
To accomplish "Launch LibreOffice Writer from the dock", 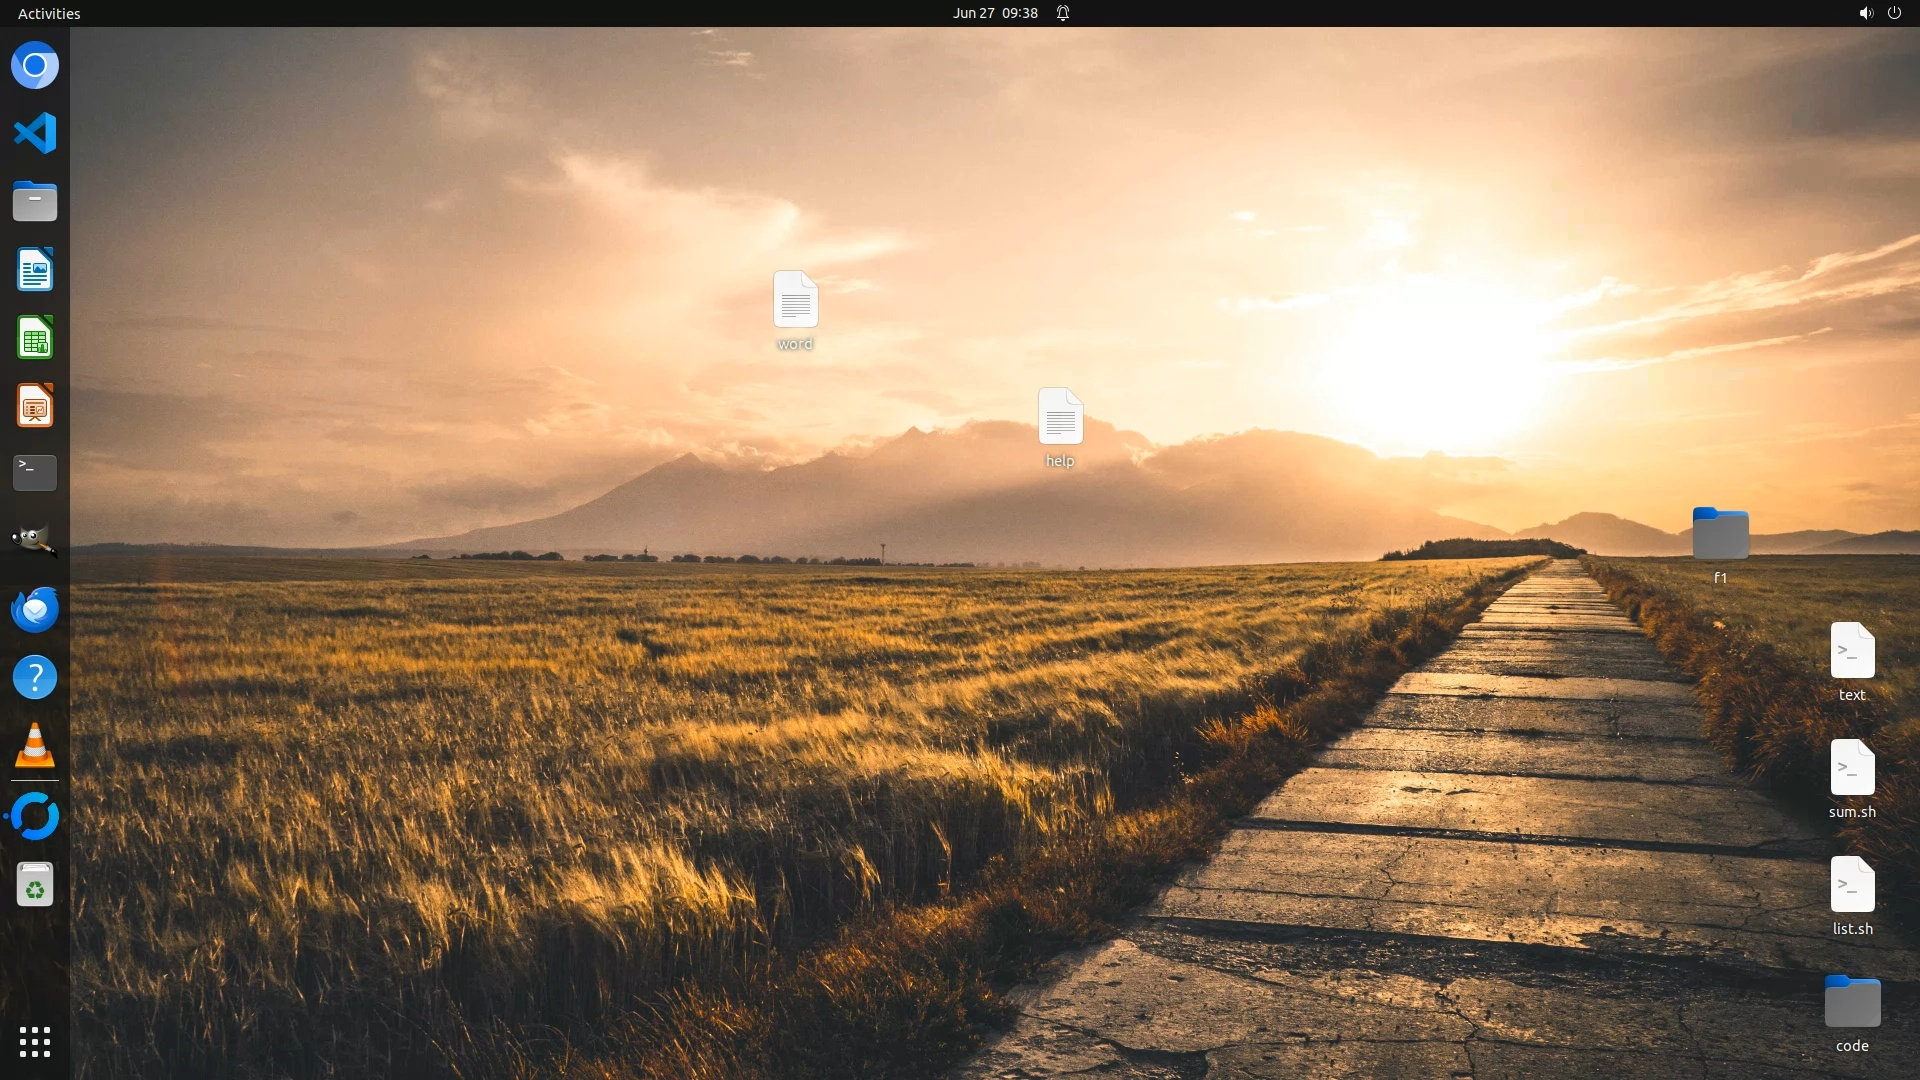I will [x=35, y=269].
